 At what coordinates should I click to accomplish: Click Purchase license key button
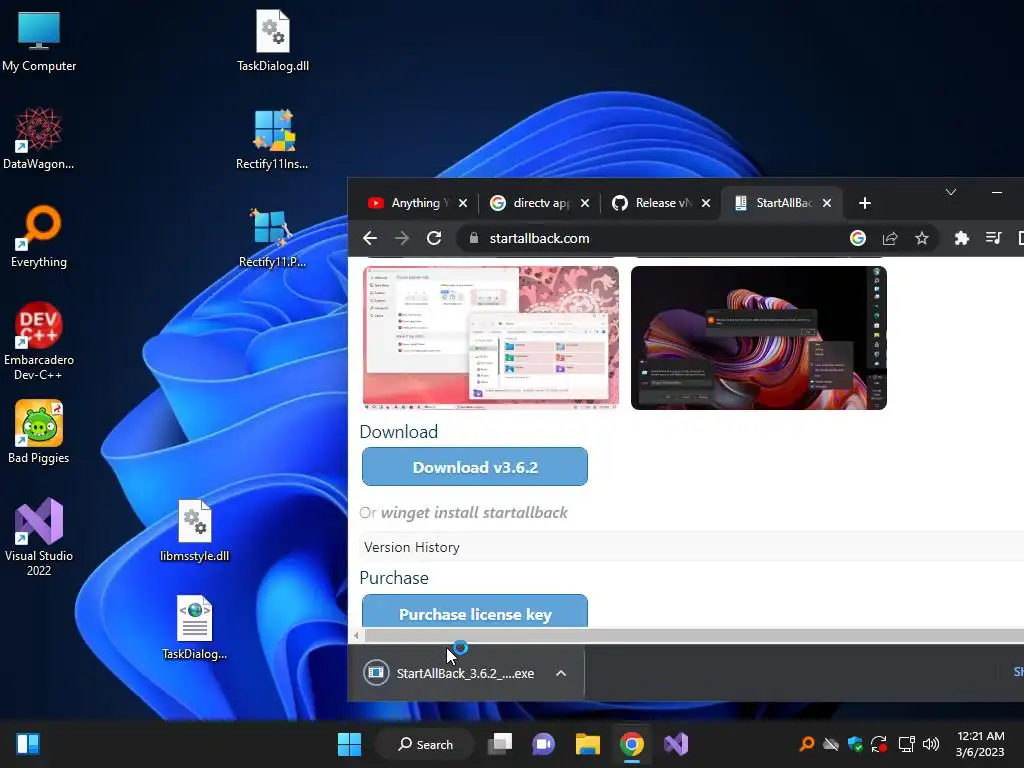click(475, 612)
